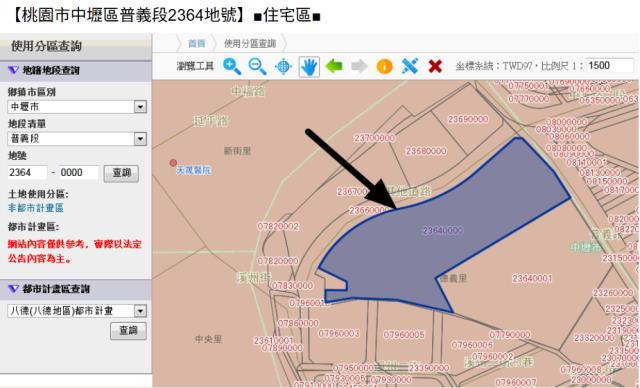Select the blue measure ruler tool
Image resolution: width=640 pixels, height=388 pixels.
pos(410,66)
